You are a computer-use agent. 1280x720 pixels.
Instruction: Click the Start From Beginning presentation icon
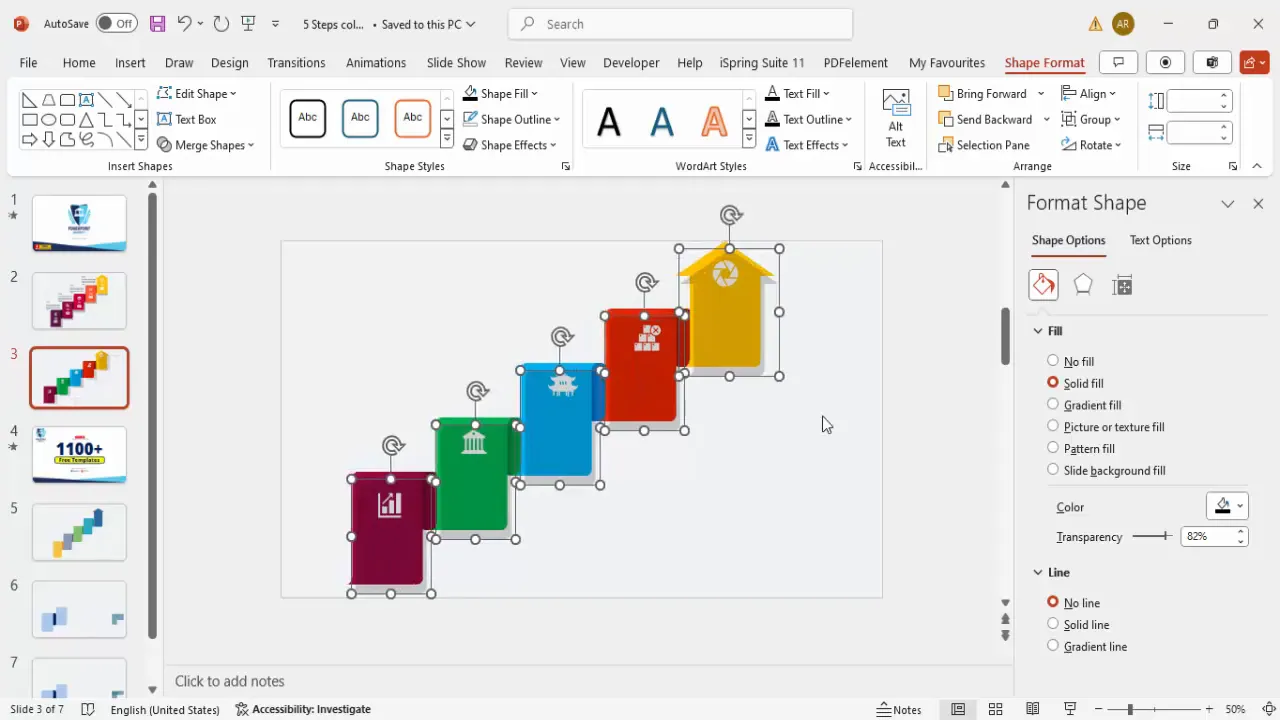pos(249,23)
